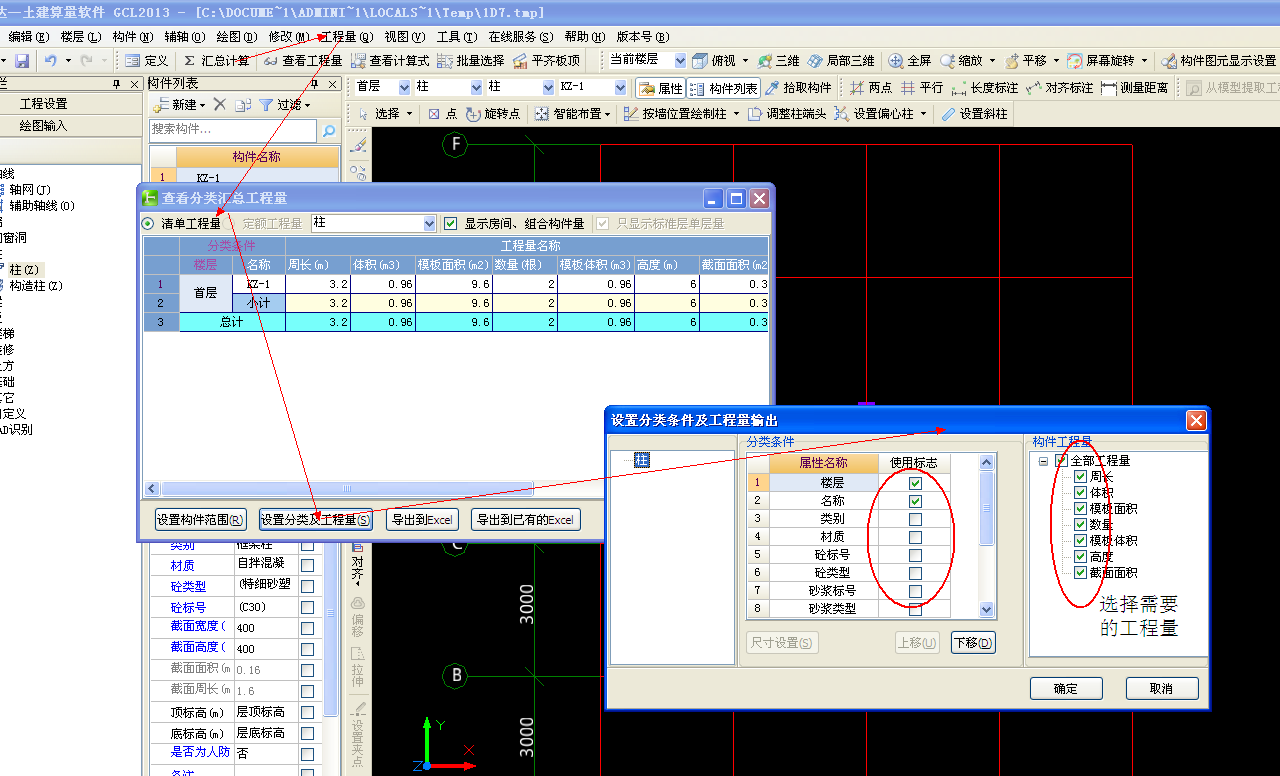Activate 平移 pan hand tool
This screenshot has height=776, width=1280.
pyautogui.click(x=1026, y=61)
